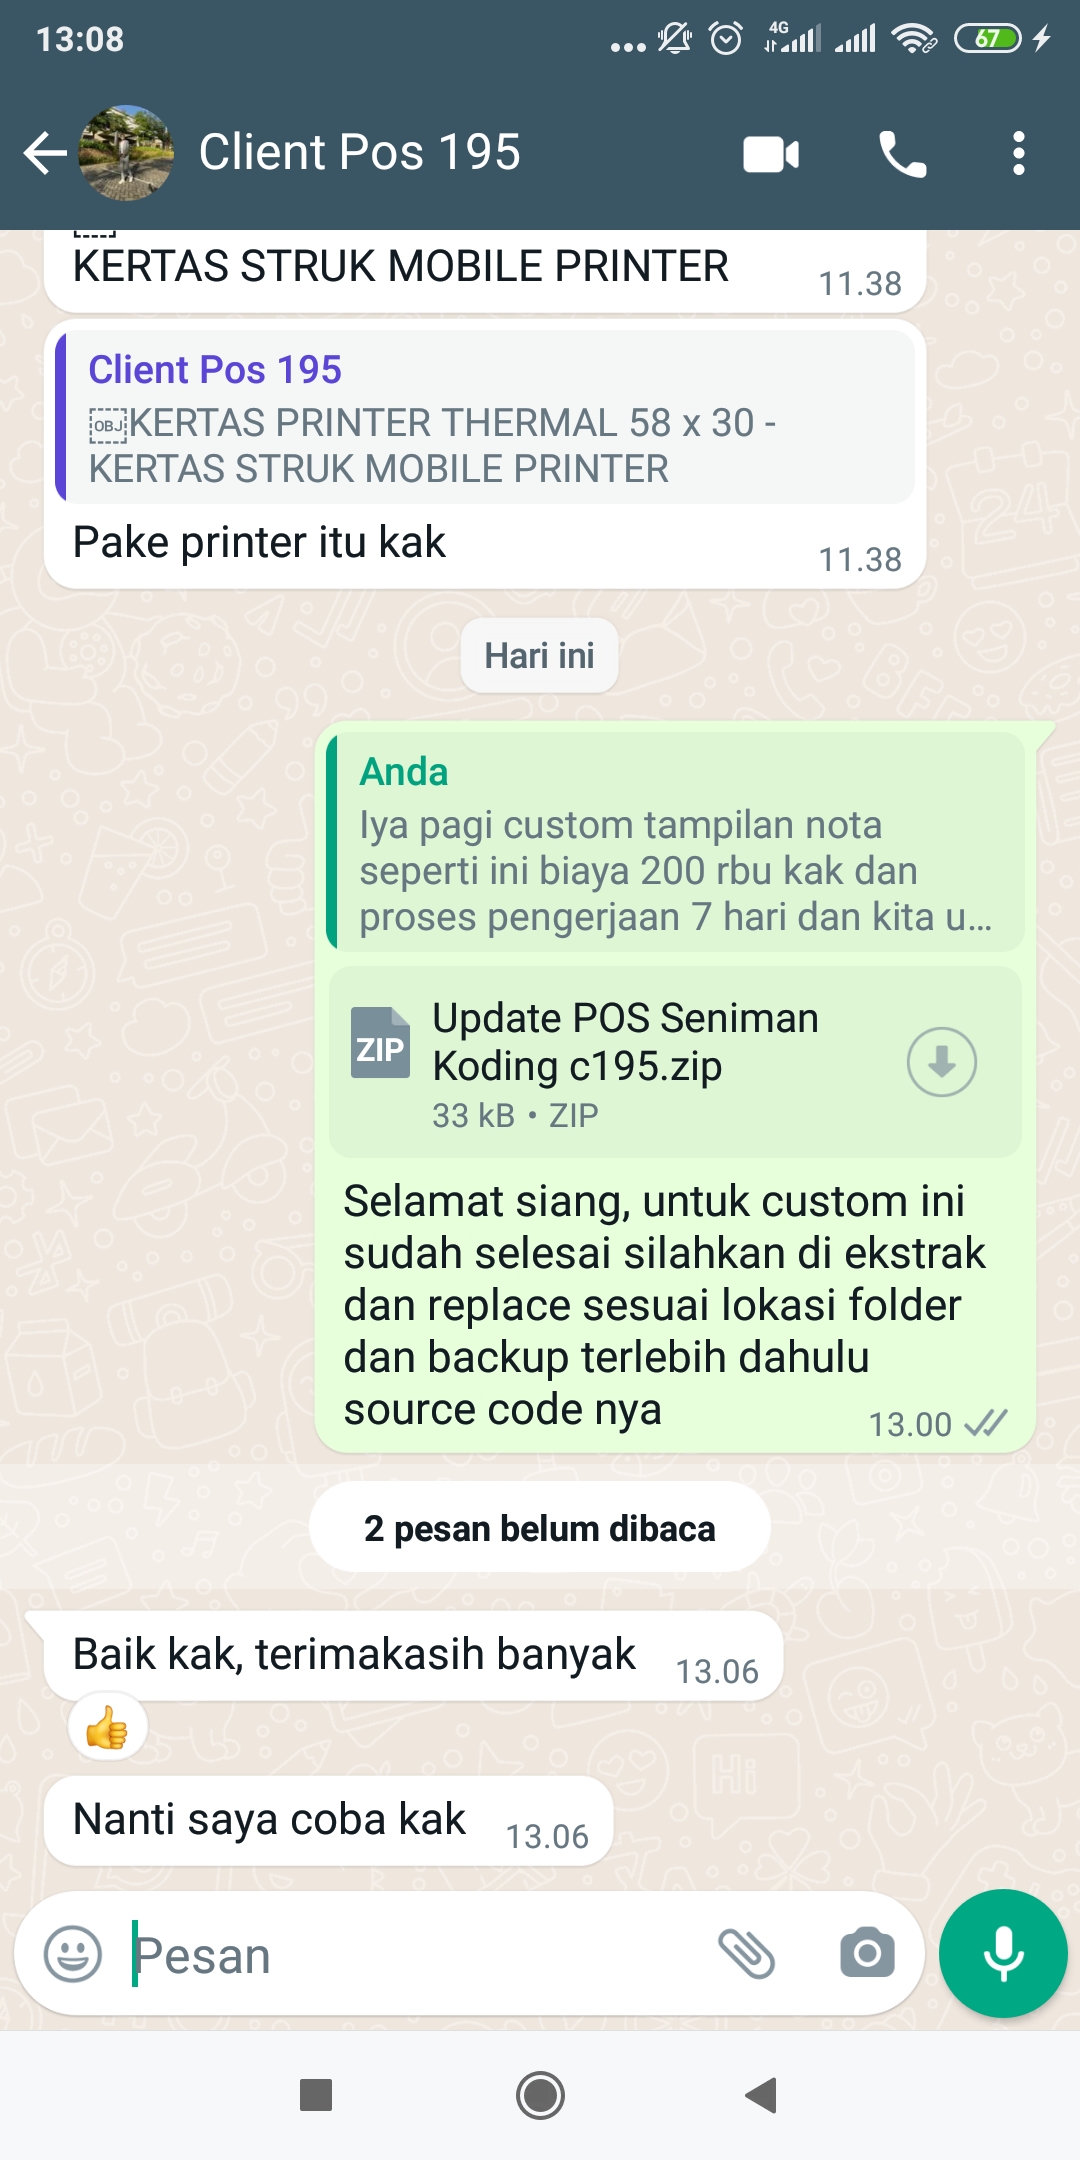This screenshot has height=2160, width=1080.
Task: Tap the ZIP file icon of attachment
Action: [380, 1042]
